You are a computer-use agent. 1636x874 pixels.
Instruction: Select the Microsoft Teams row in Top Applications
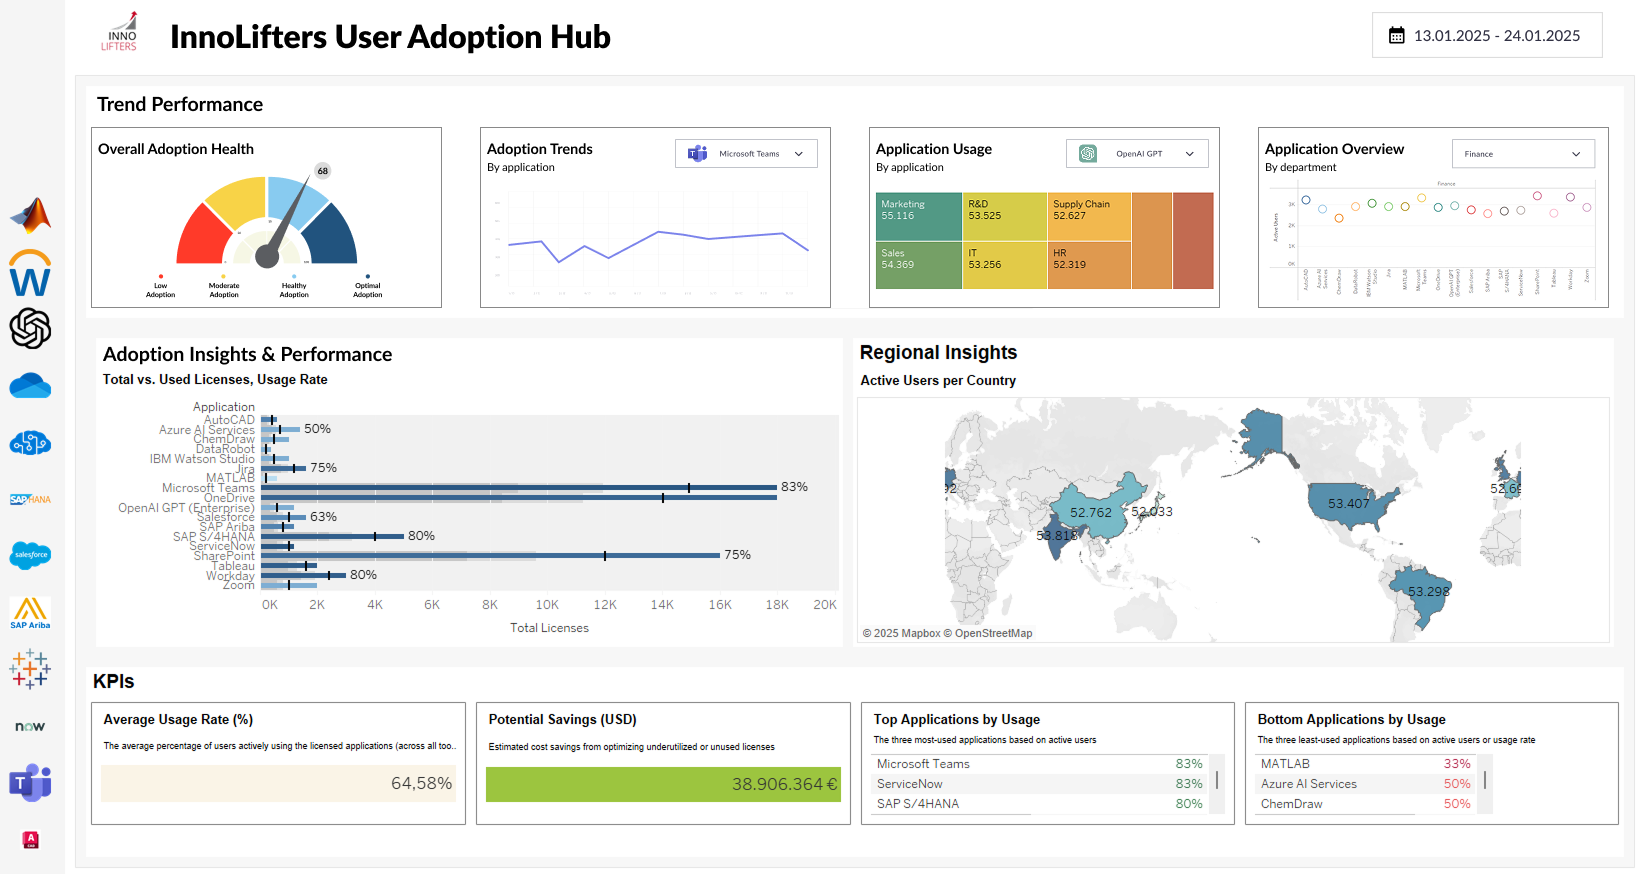pos(1038,764)
